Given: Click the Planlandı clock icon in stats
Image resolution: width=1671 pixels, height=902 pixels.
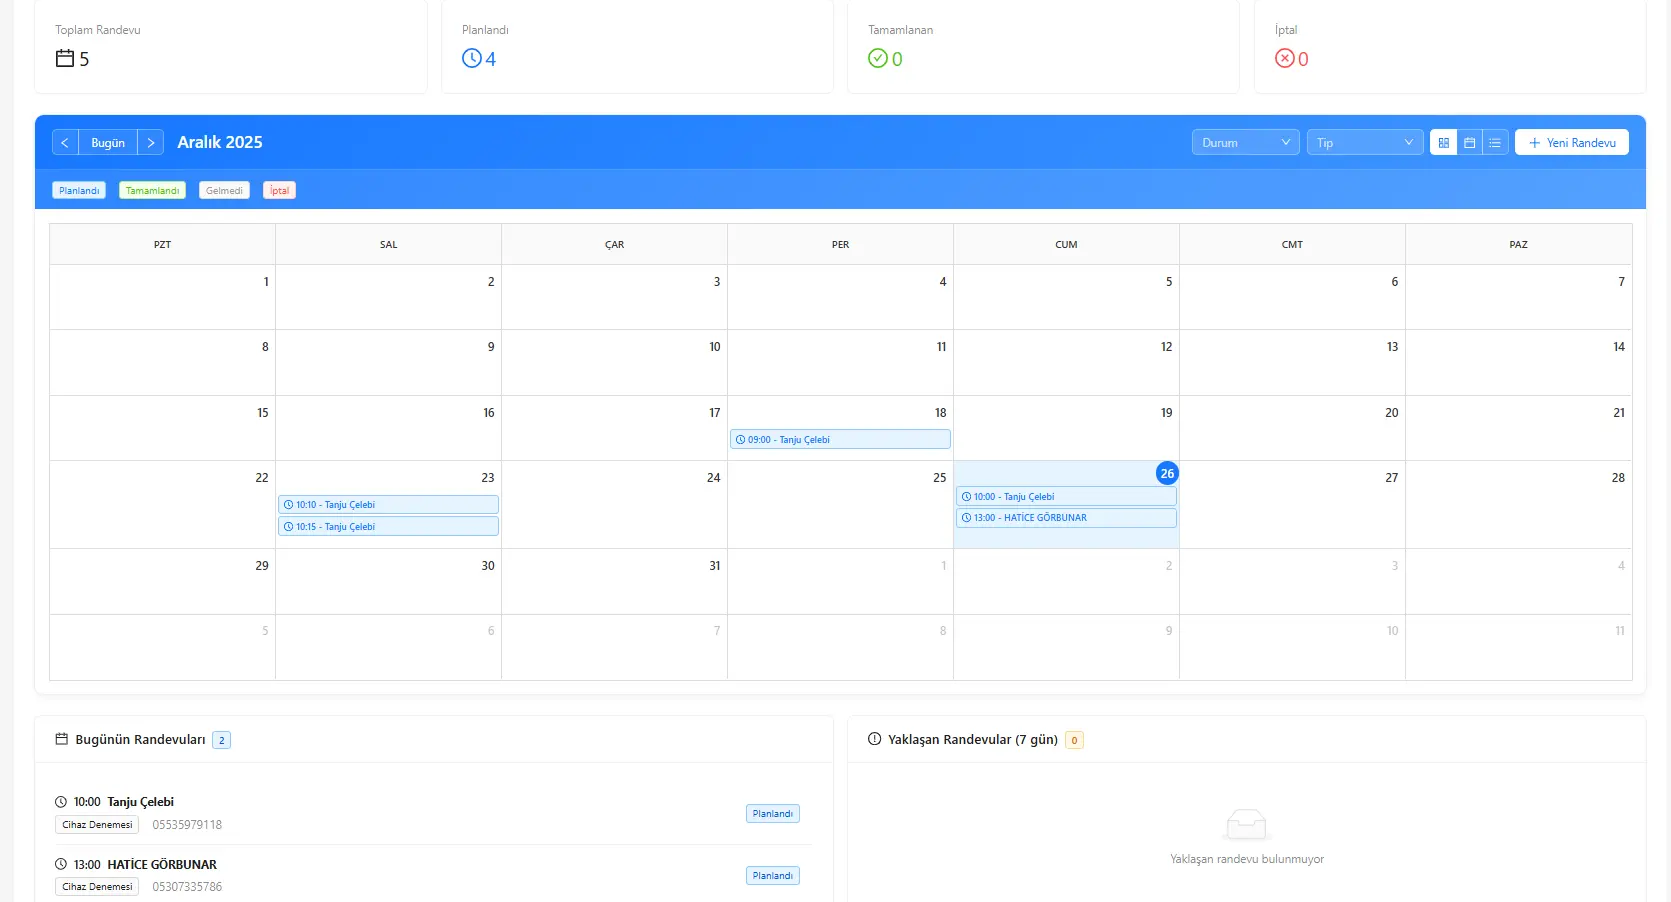Looking at the screenshot, I should point(472,58).
